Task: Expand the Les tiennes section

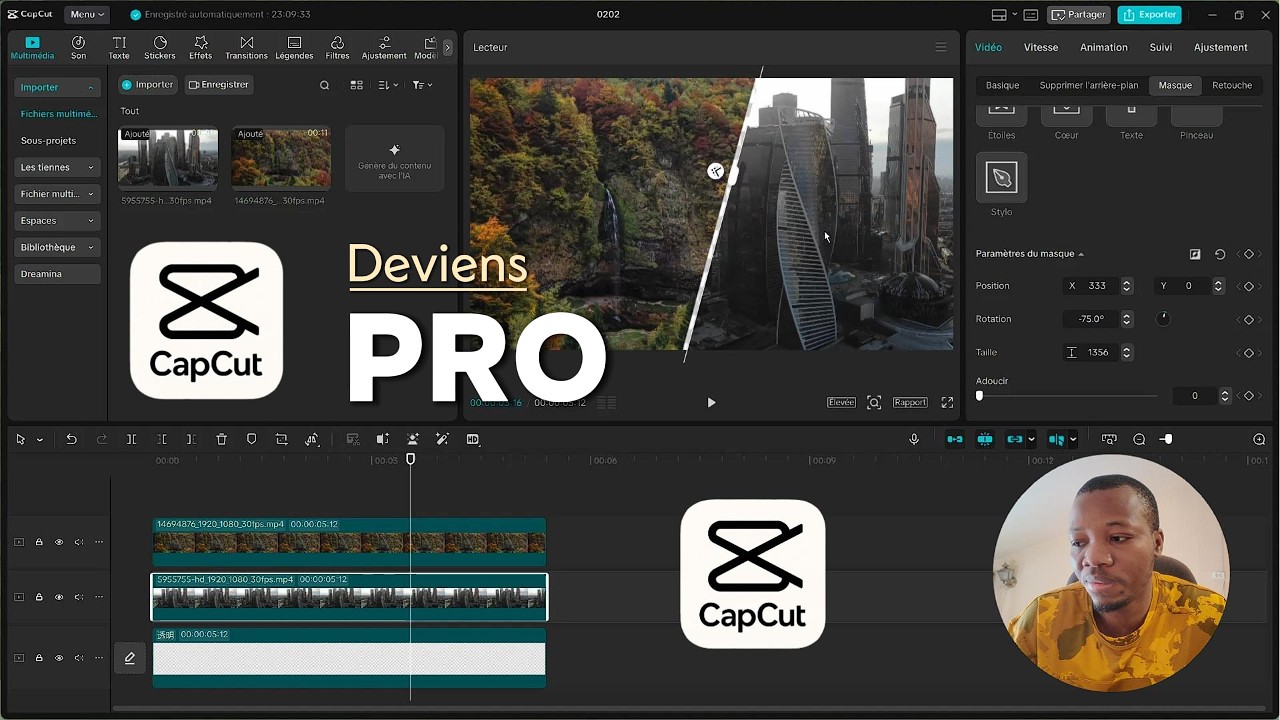Action: click(x=57, y=167)
